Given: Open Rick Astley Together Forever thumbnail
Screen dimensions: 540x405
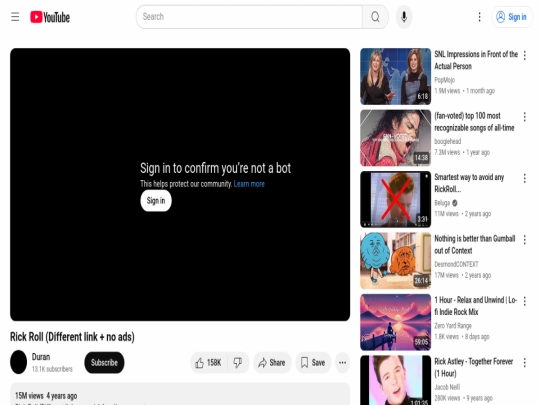Looking at the screenshot, I should (395, 380).
